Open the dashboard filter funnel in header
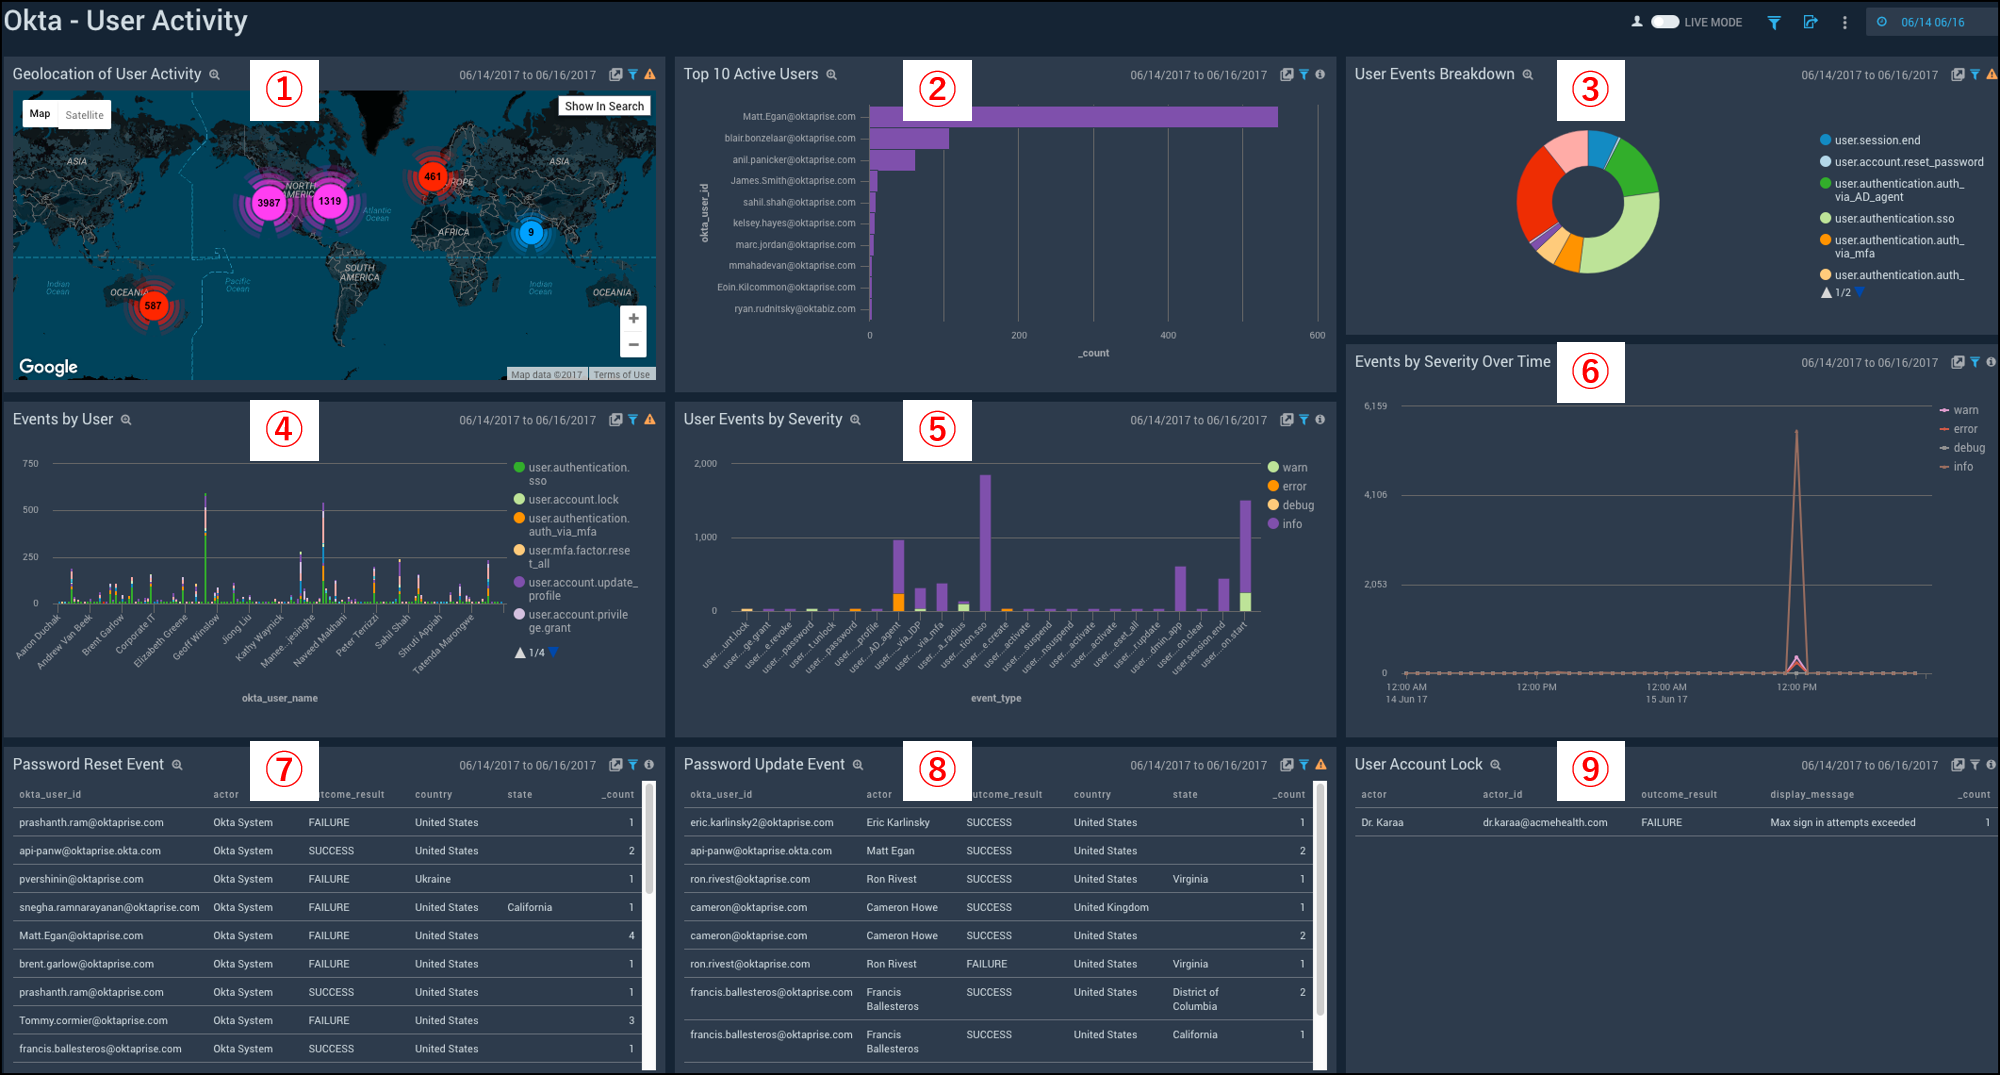Viewport: 2000px width, 1075px height. click(1773, 22)
